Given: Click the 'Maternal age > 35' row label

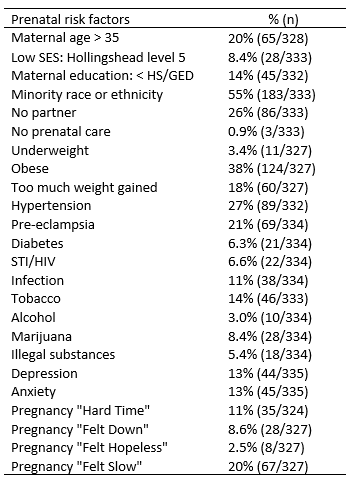Looking at the screenshot, I should pos(65,38).
